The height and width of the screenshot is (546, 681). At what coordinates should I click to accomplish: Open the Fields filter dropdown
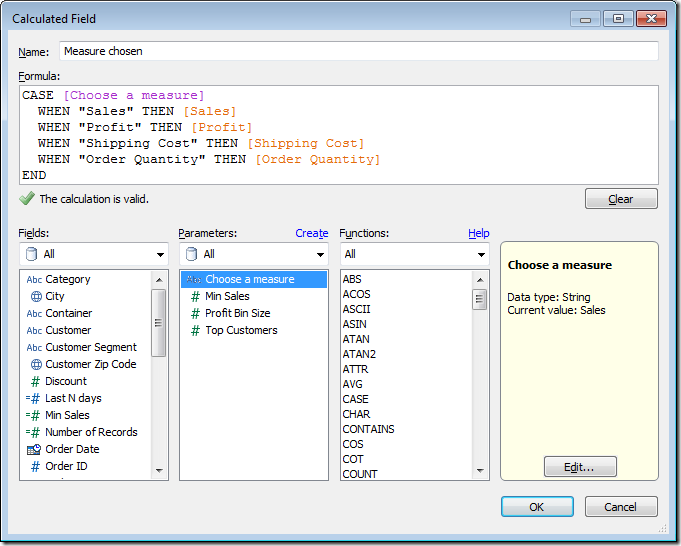tap(93, 254)
